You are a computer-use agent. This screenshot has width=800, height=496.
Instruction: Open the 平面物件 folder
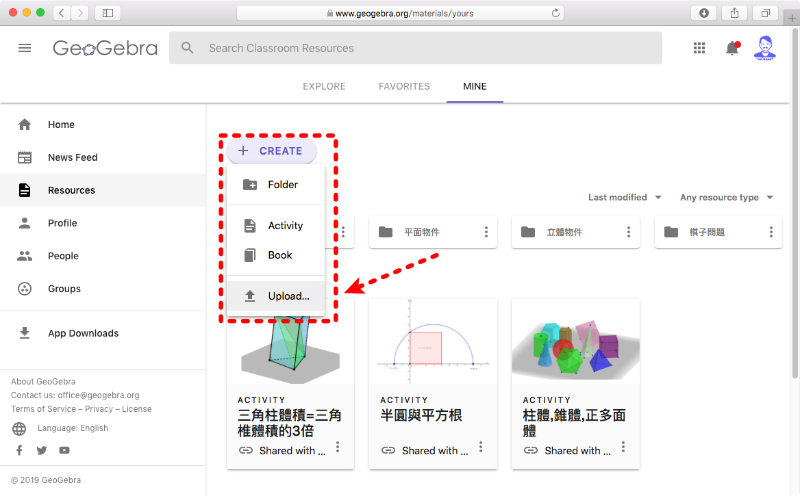click(x=433, y=232)
